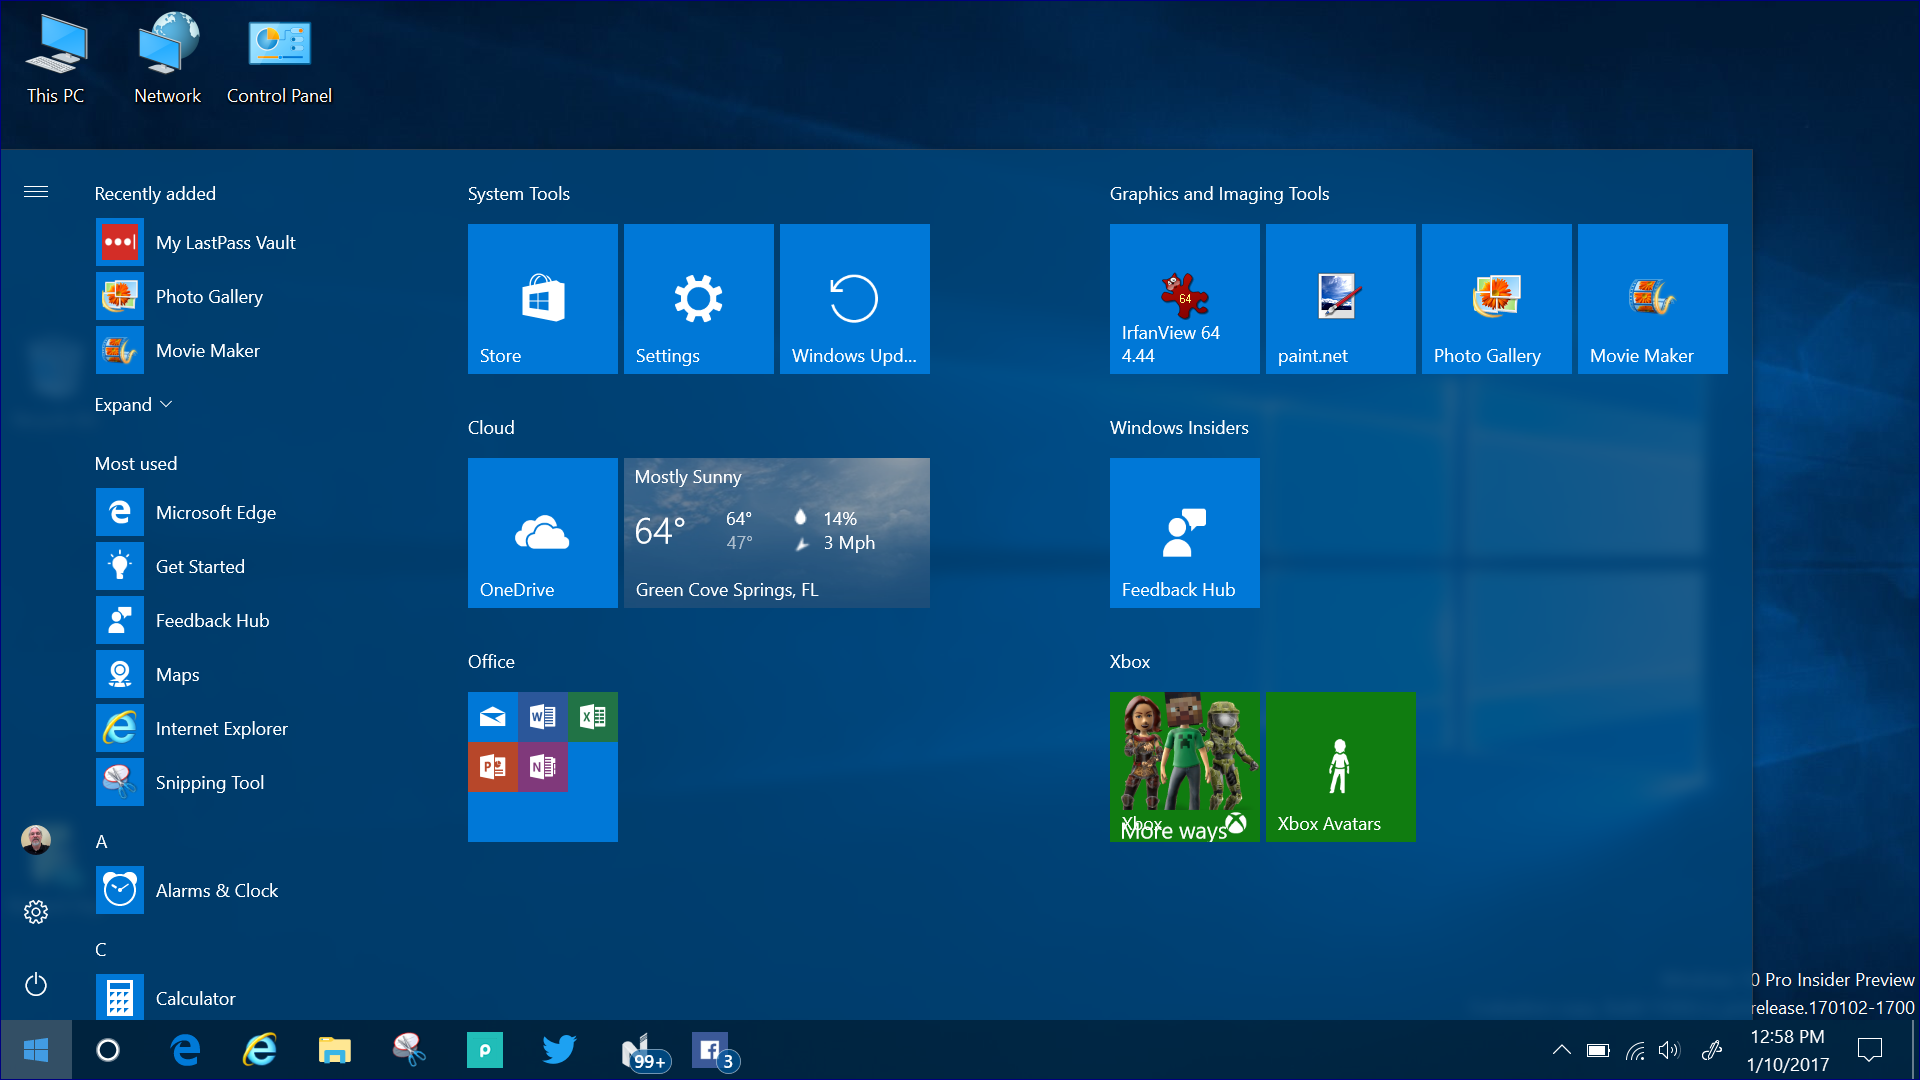1920x1080 pixels.
Task: Open the weather tile for Green Cove Springs
Action: (x=776, y=532)
